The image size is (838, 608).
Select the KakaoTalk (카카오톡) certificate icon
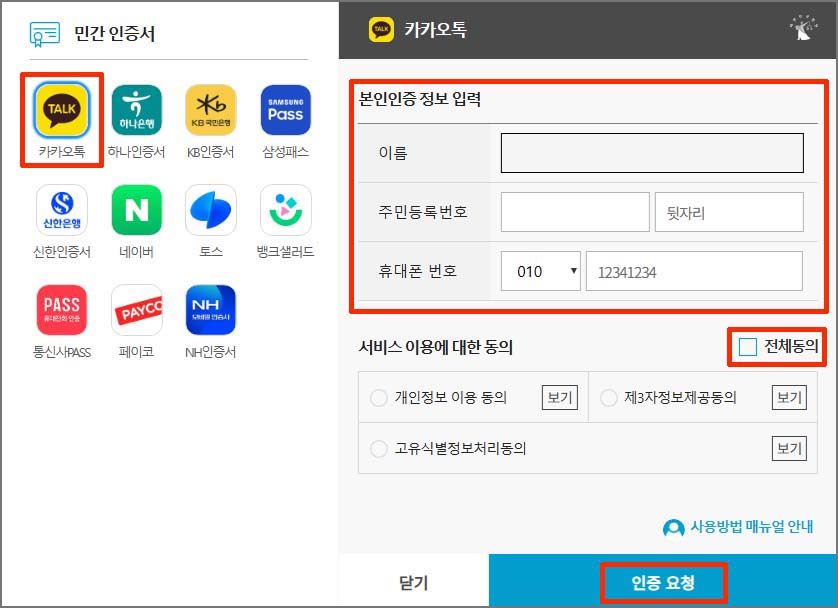61,110
